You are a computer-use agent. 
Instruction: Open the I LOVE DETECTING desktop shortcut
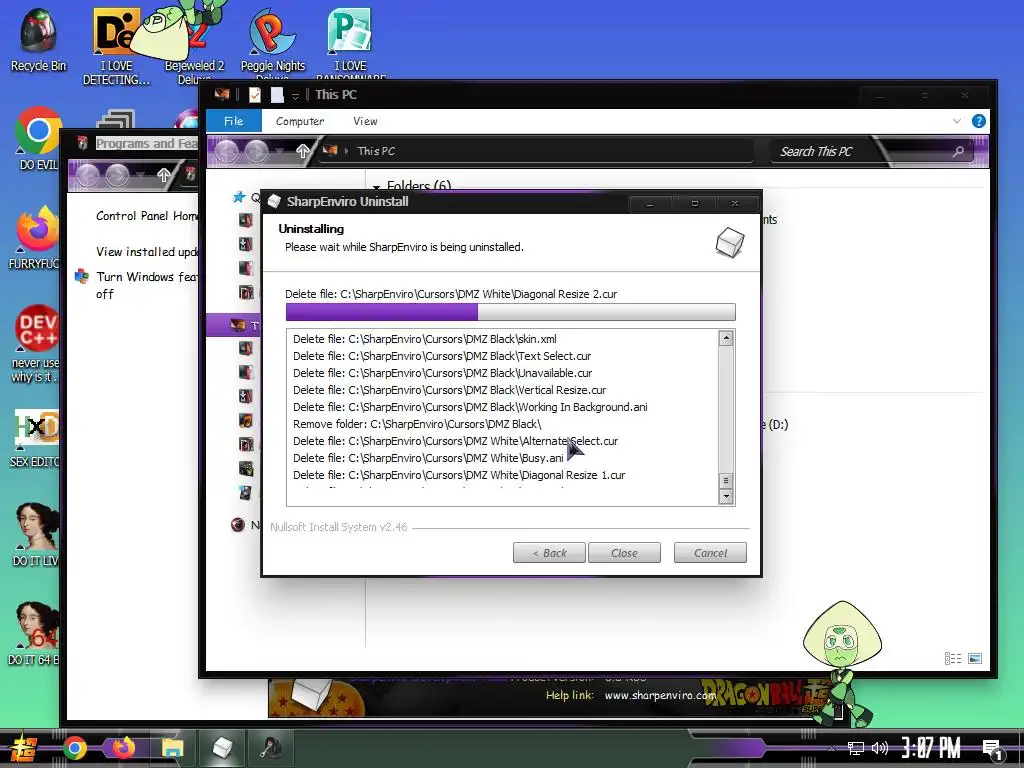pos(116,46)
